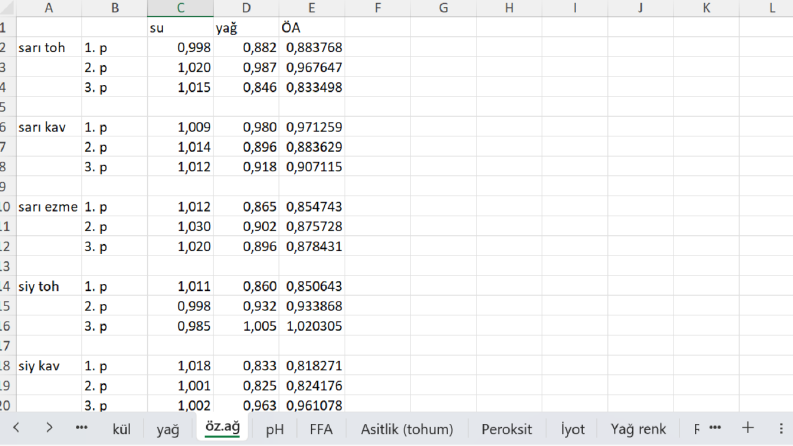Select the 'siy kav' cell
The image size is (793, 446).
click(49, 366)
